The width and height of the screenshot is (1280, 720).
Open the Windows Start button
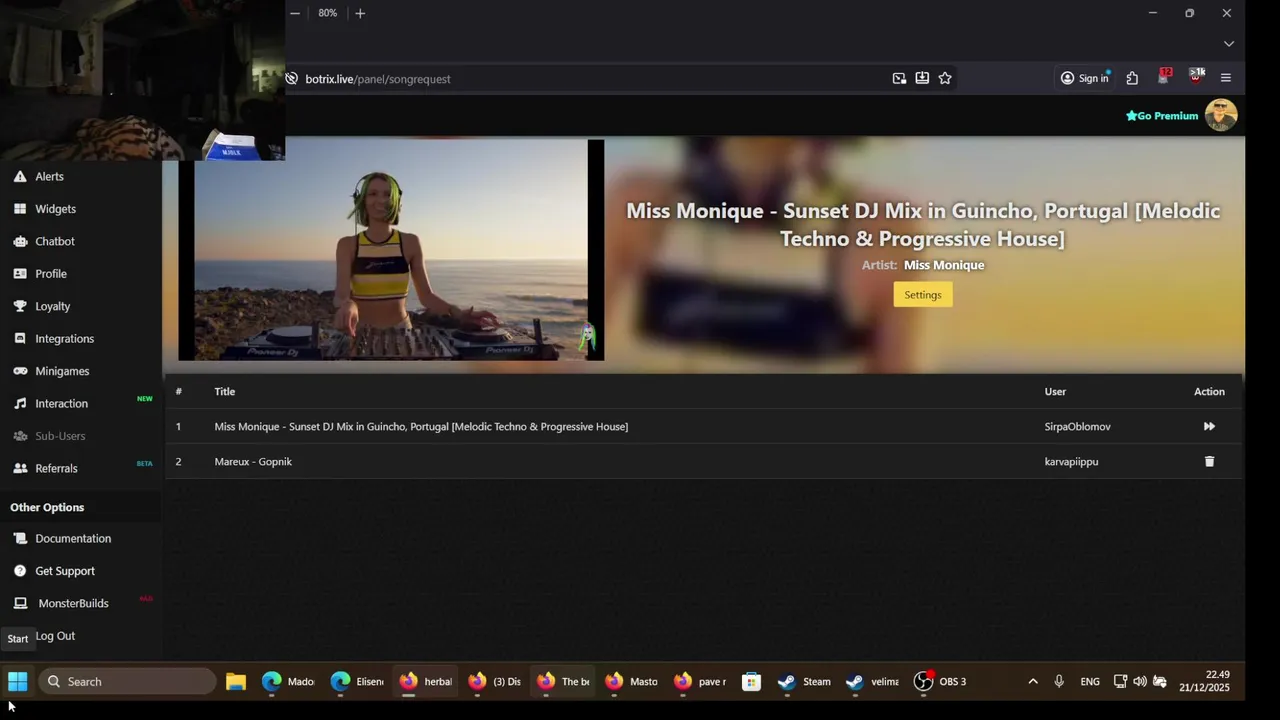point(18,682)
